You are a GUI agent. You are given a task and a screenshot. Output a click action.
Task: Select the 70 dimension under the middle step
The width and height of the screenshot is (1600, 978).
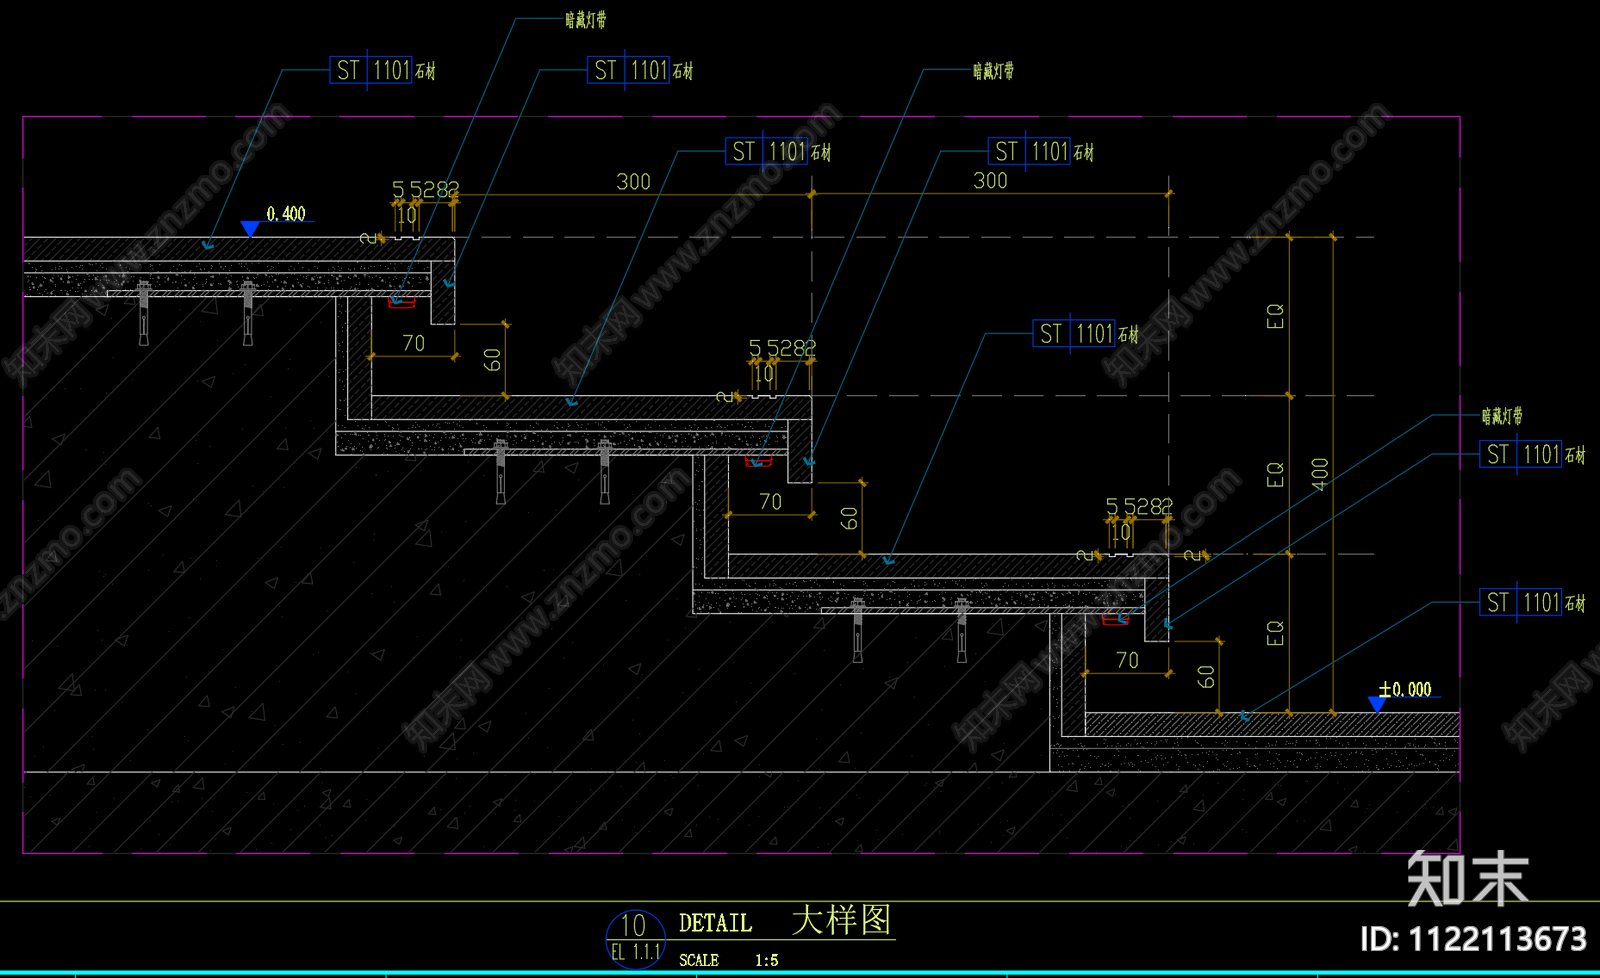tap(770, 501)
